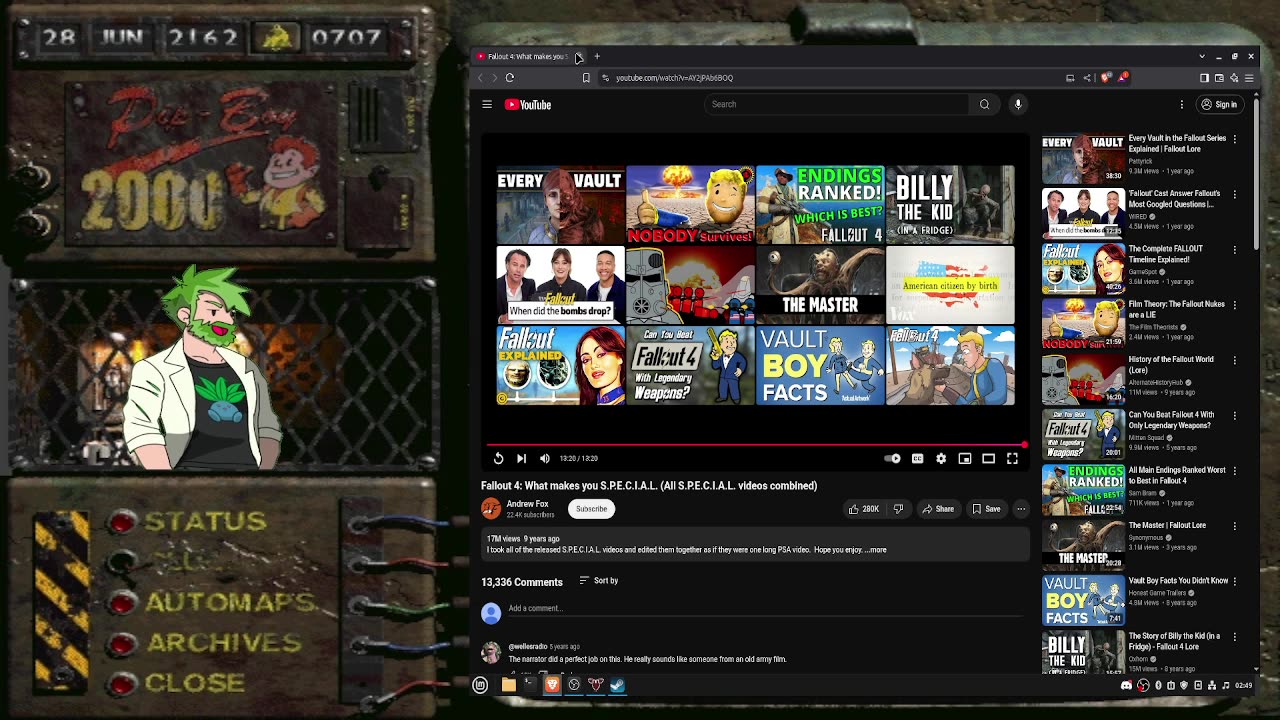Bookmark this page in the address bar
1280x720 pixels.
586,78
